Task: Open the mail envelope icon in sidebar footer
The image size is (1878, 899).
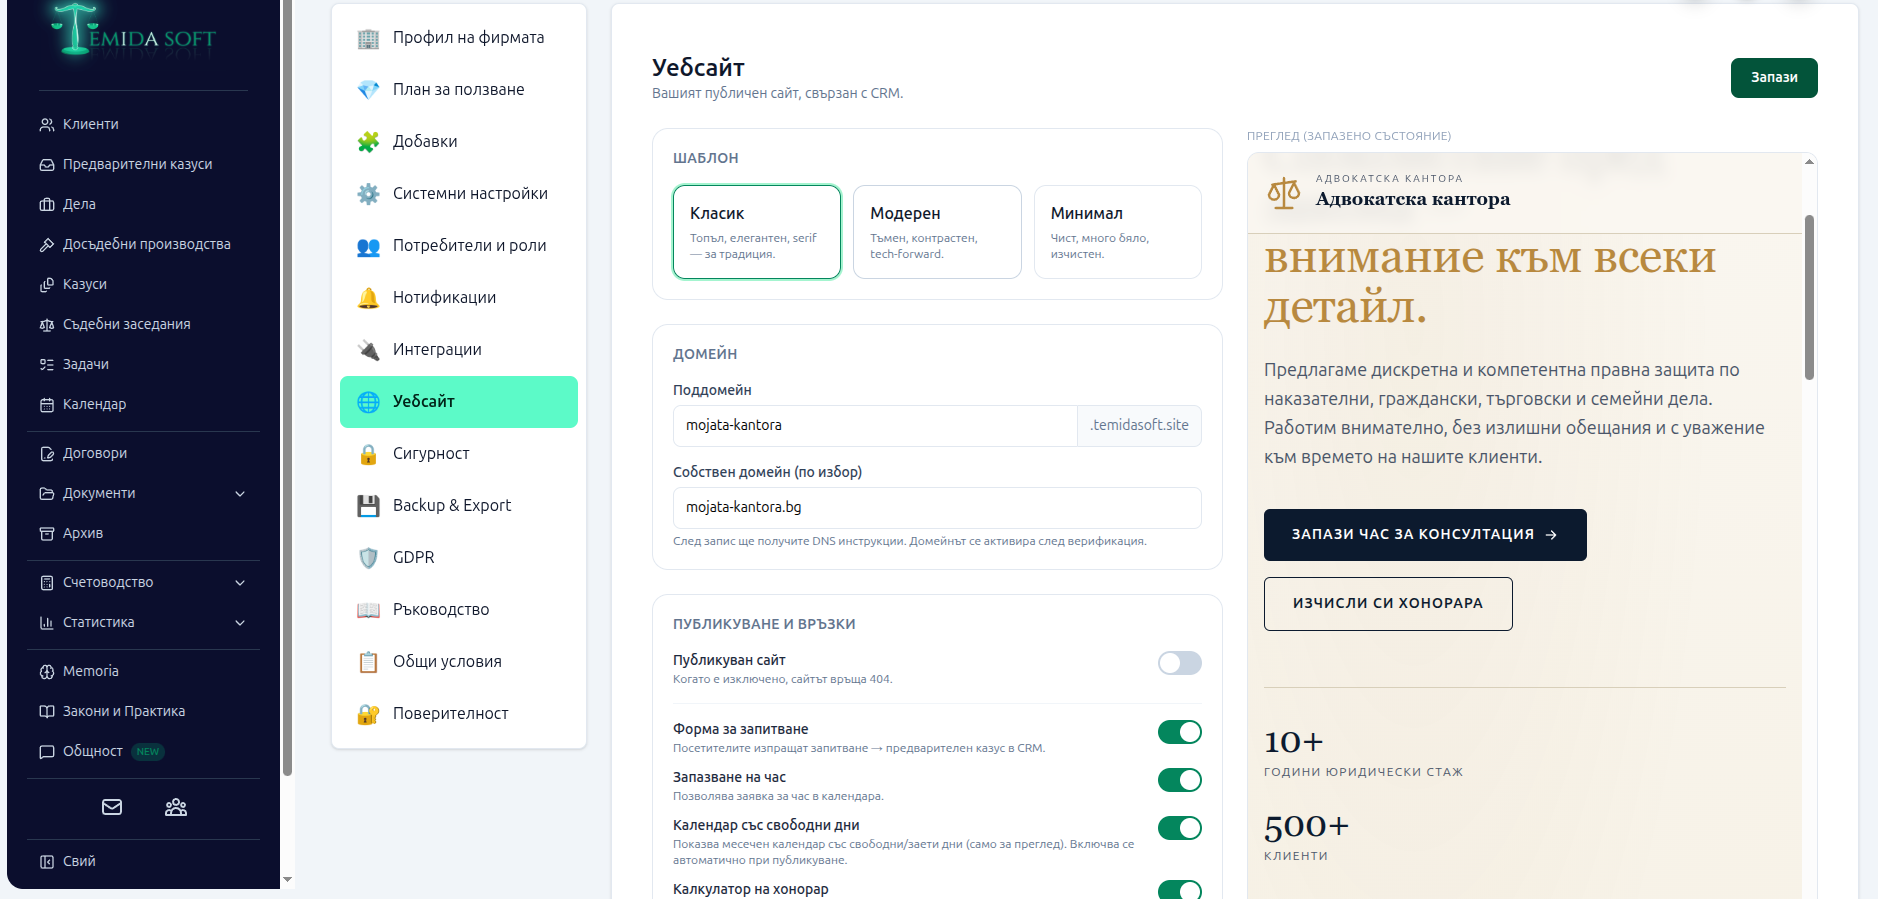Action: point(112,807)
